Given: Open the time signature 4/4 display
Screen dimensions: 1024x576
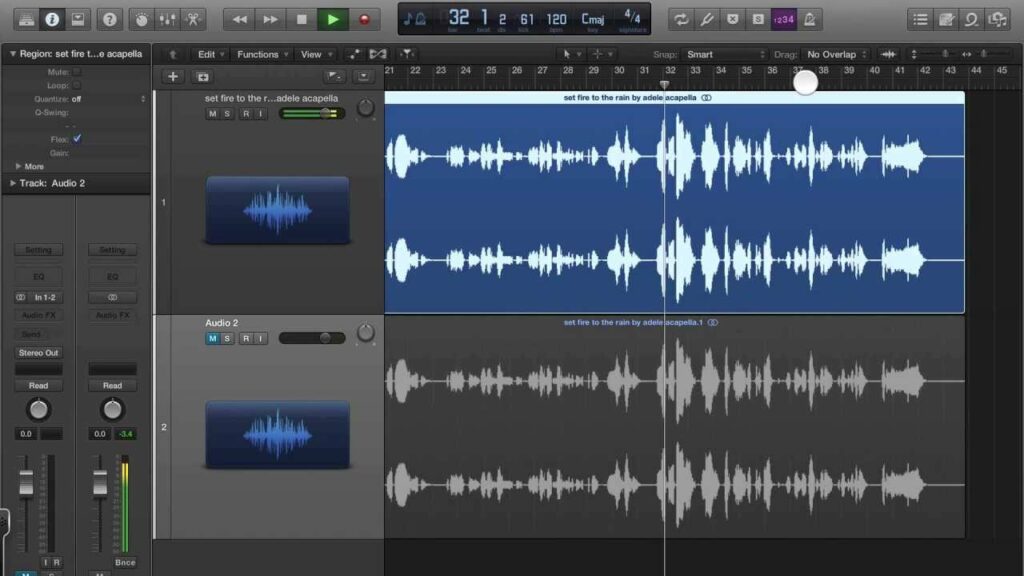Looking at the screenshot, I should tap(632, 20).
